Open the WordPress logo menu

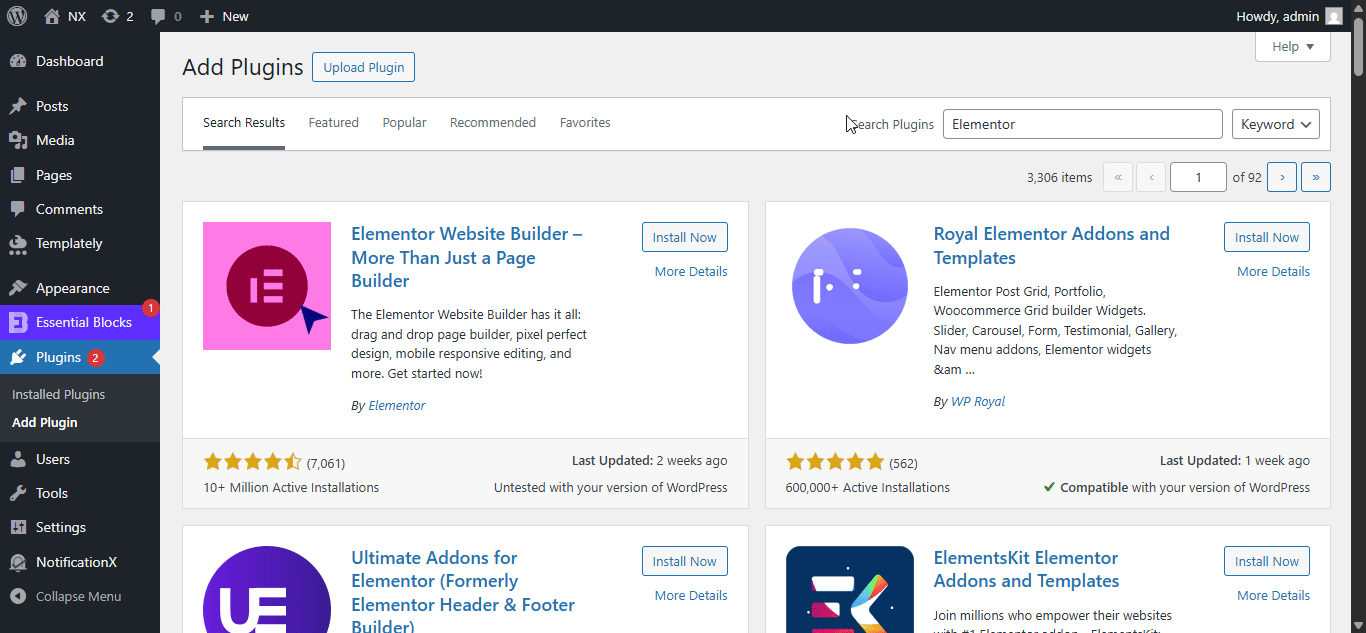pyautogui.click(x=17, y=16)
